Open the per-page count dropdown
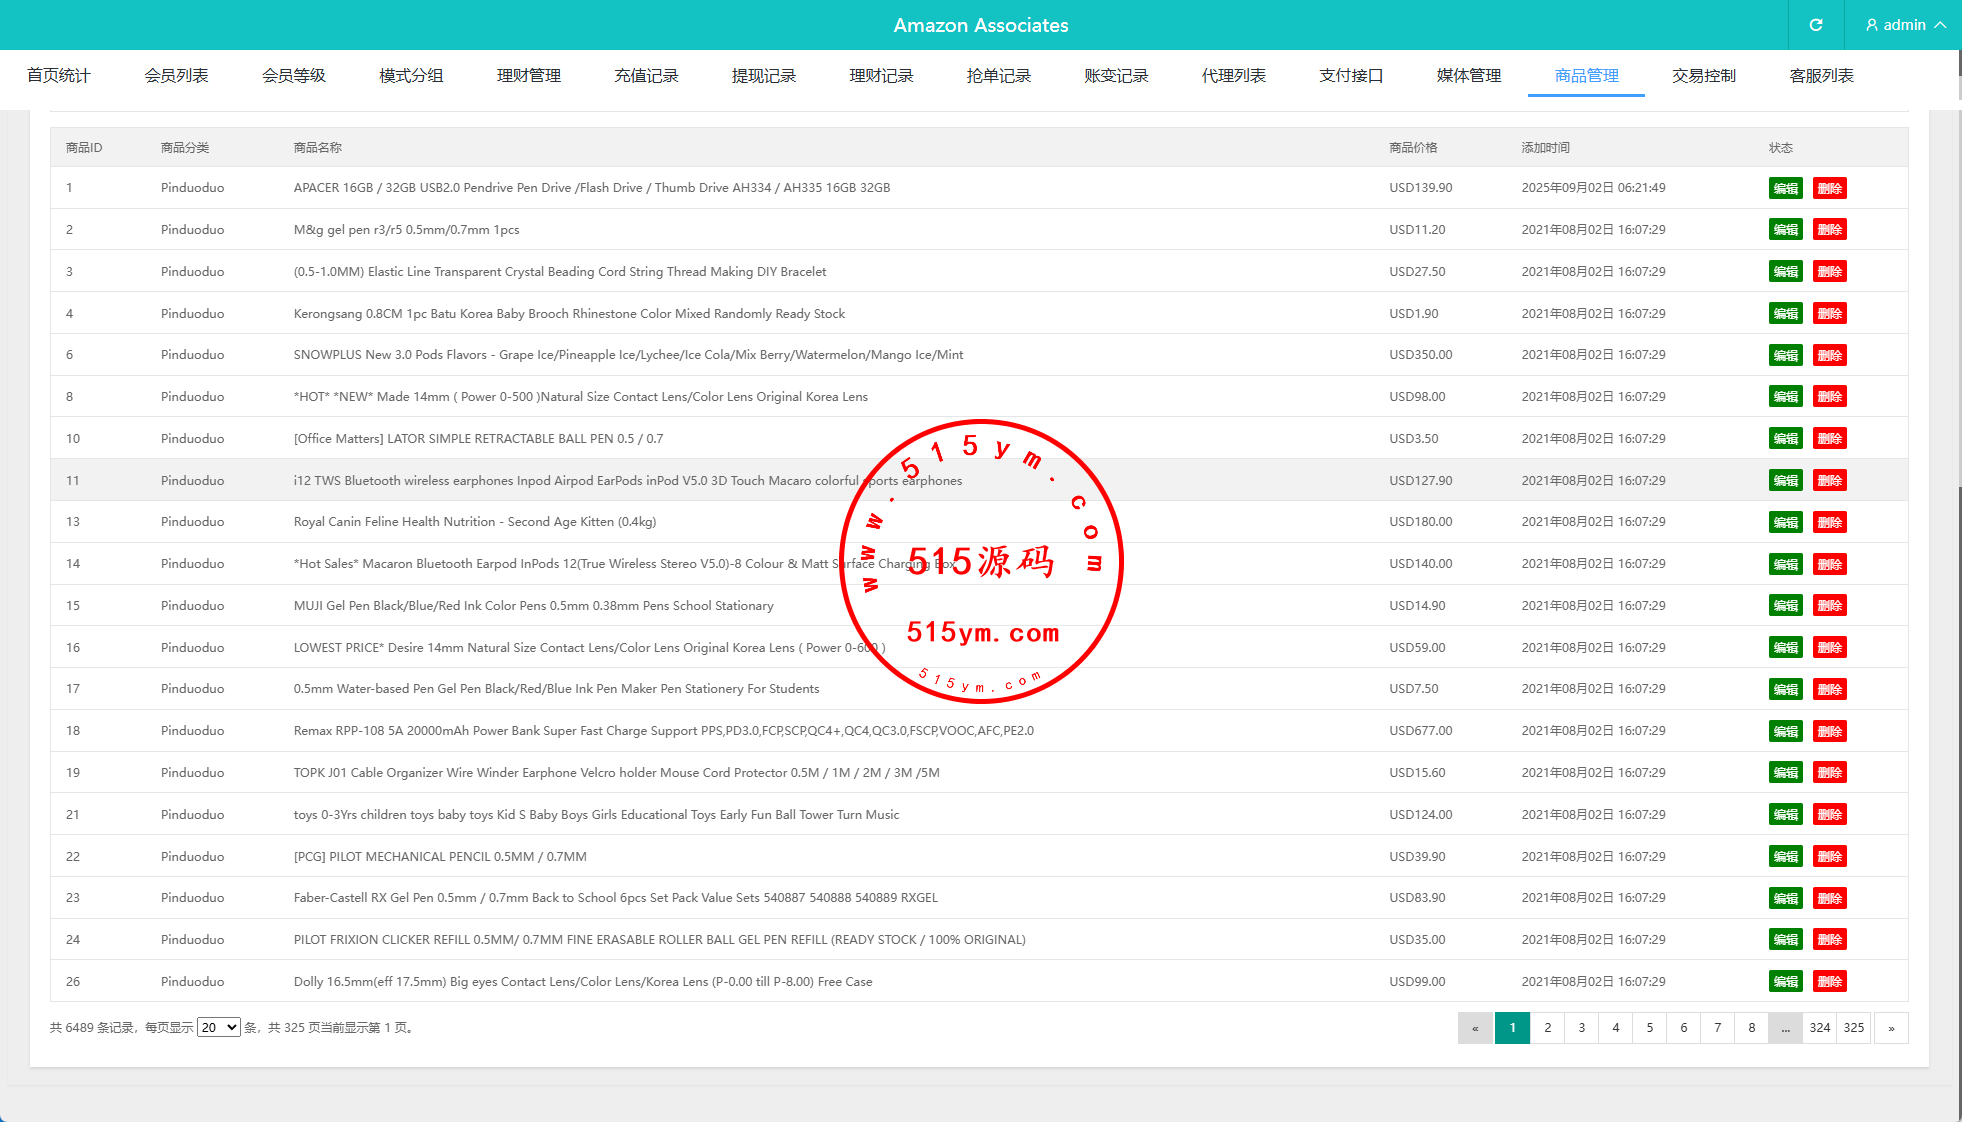The height and width of the screenshot is (1122, 1962). (x=218, y=1027)
